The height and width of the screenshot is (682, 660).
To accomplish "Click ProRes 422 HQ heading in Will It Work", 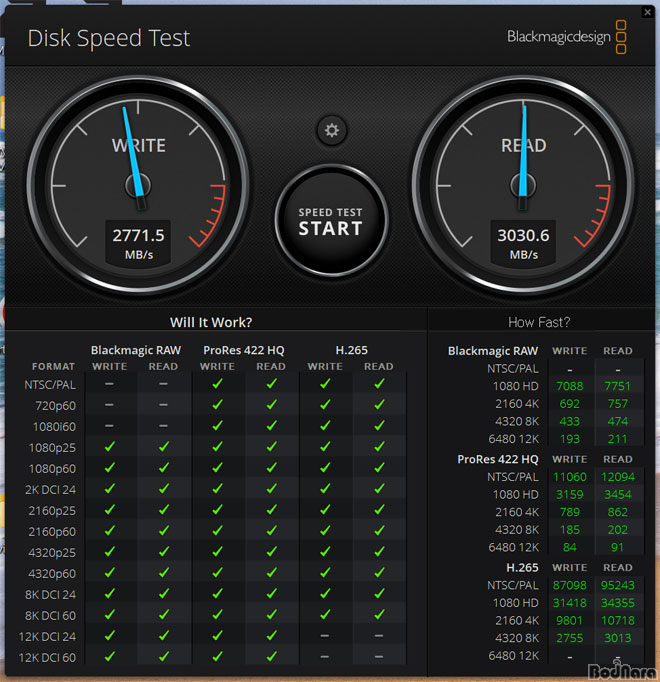I will coord(244,350).
